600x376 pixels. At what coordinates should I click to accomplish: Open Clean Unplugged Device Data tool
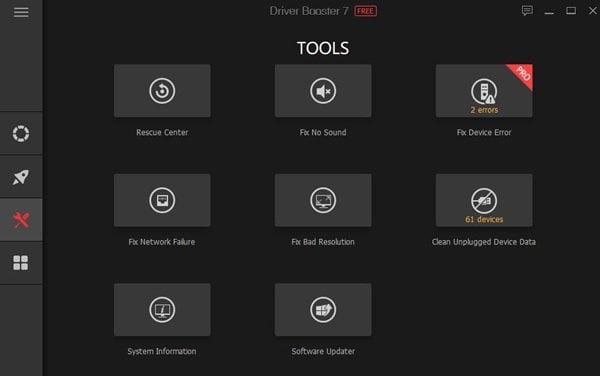(484, 200)
